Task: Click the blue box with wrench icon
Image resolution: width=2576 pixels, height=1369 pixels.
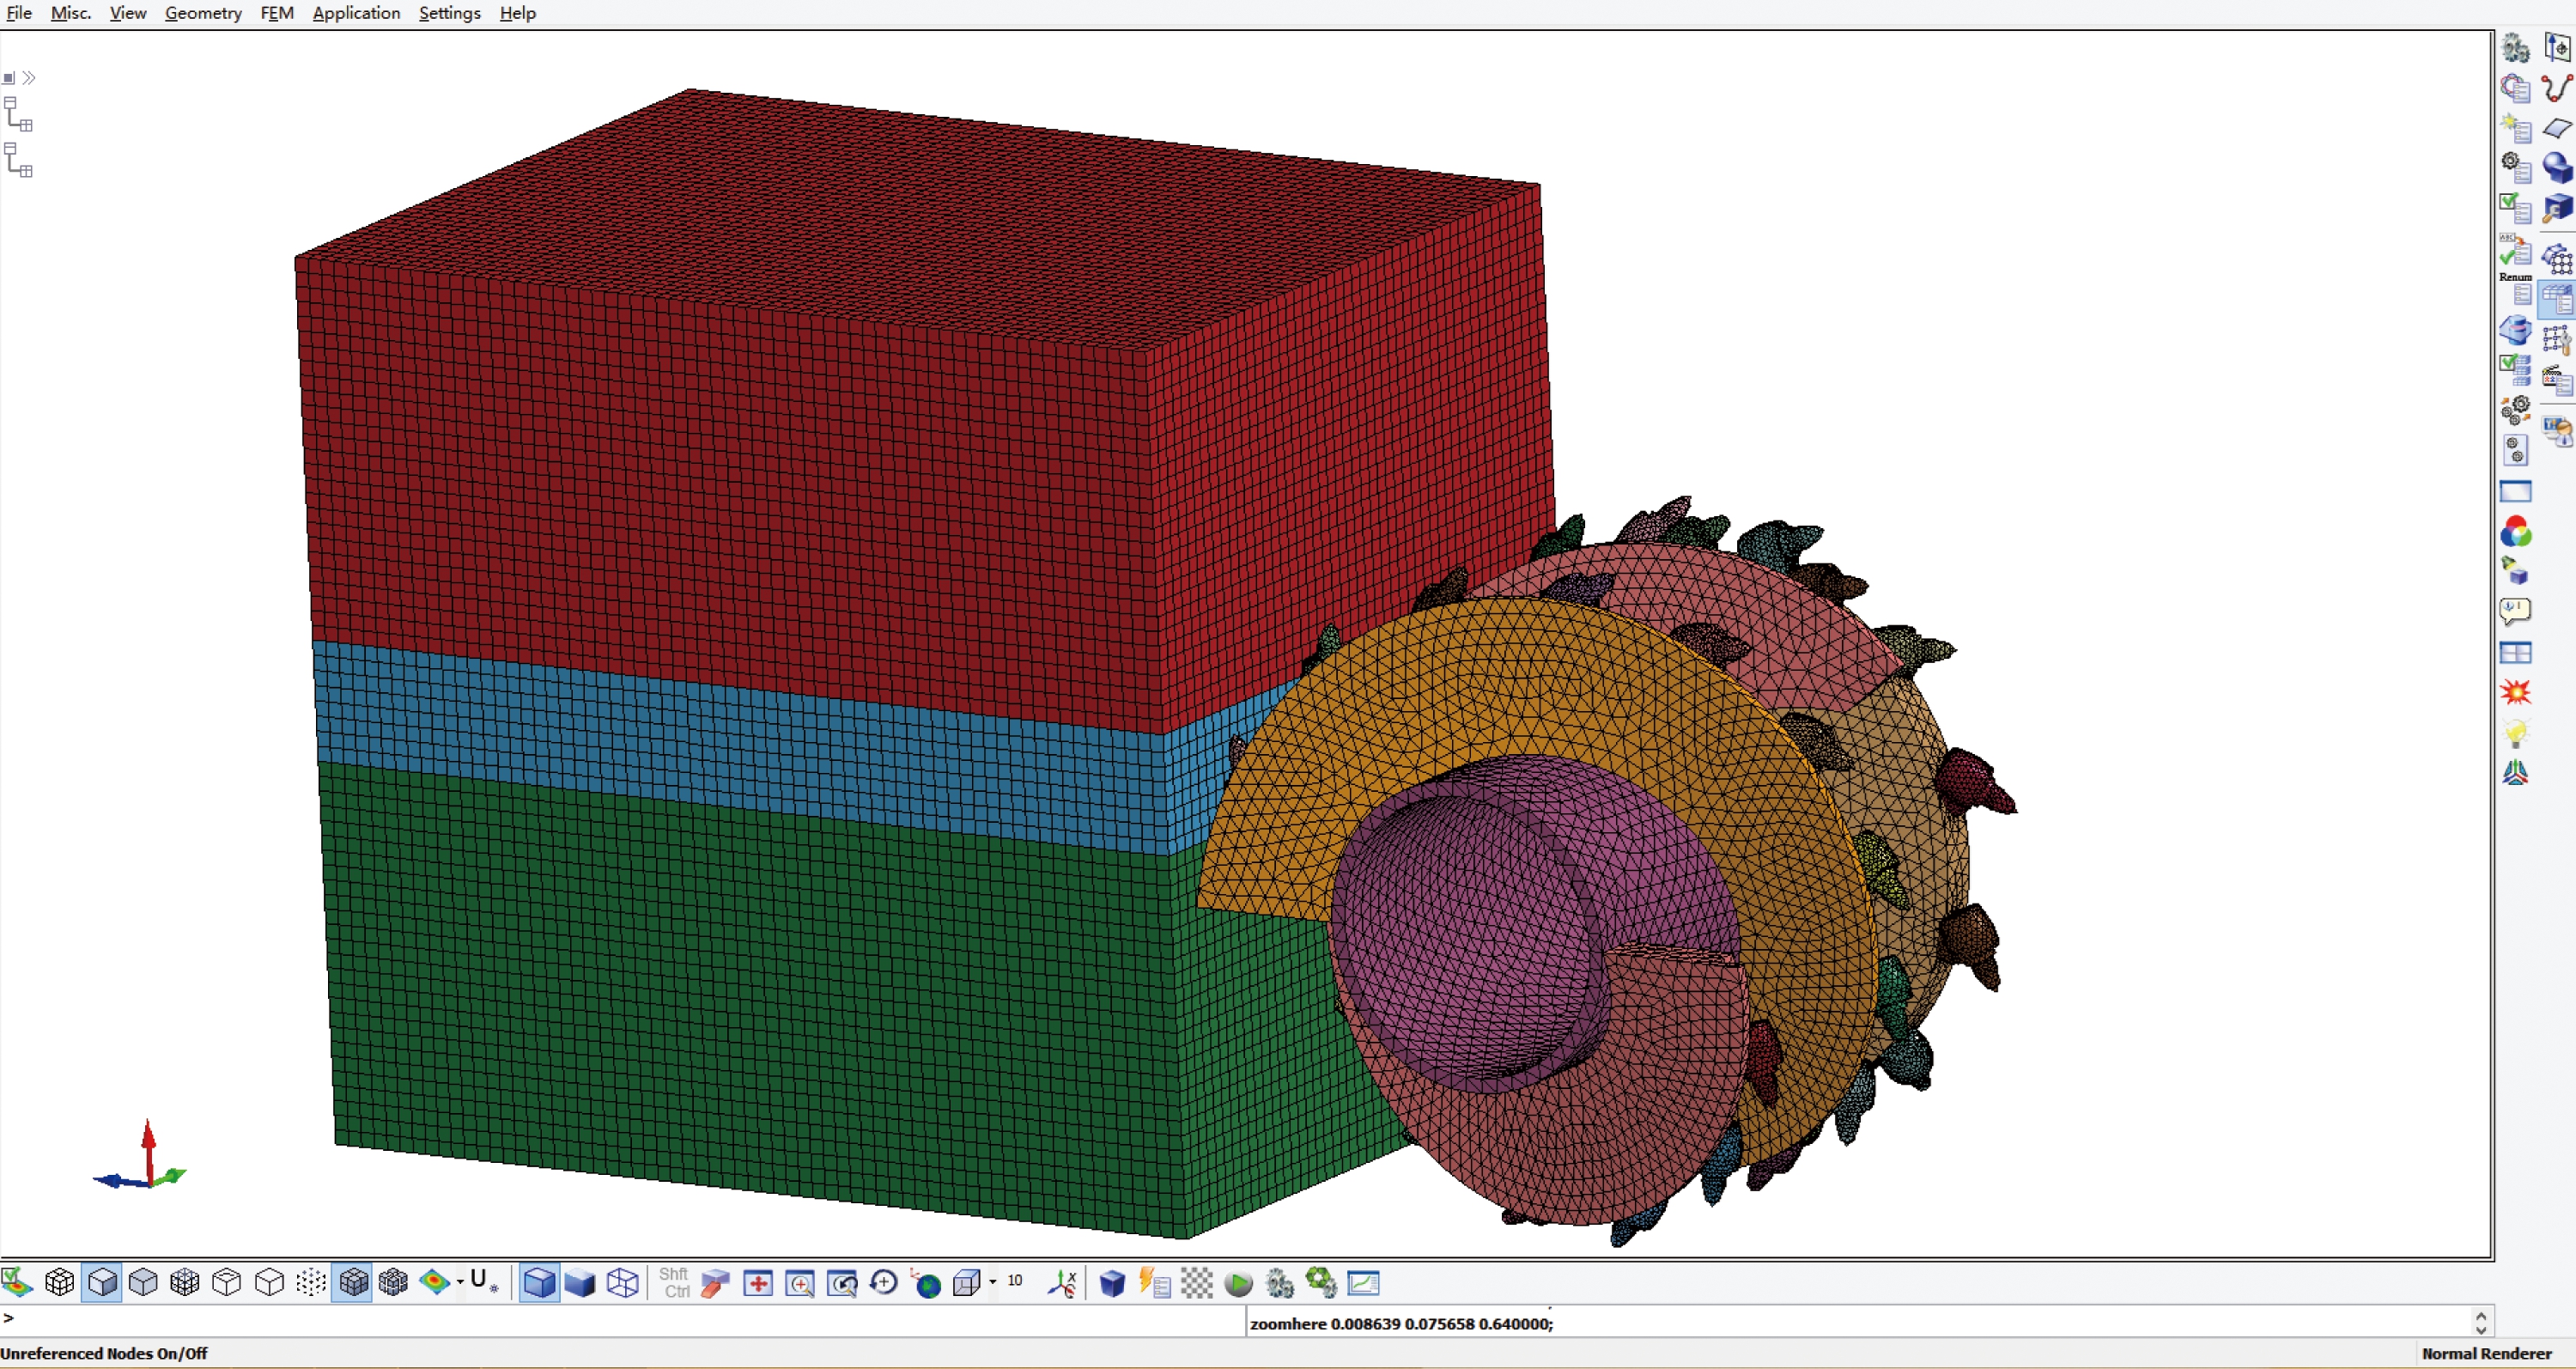Action: click(x=2557, y=208)
